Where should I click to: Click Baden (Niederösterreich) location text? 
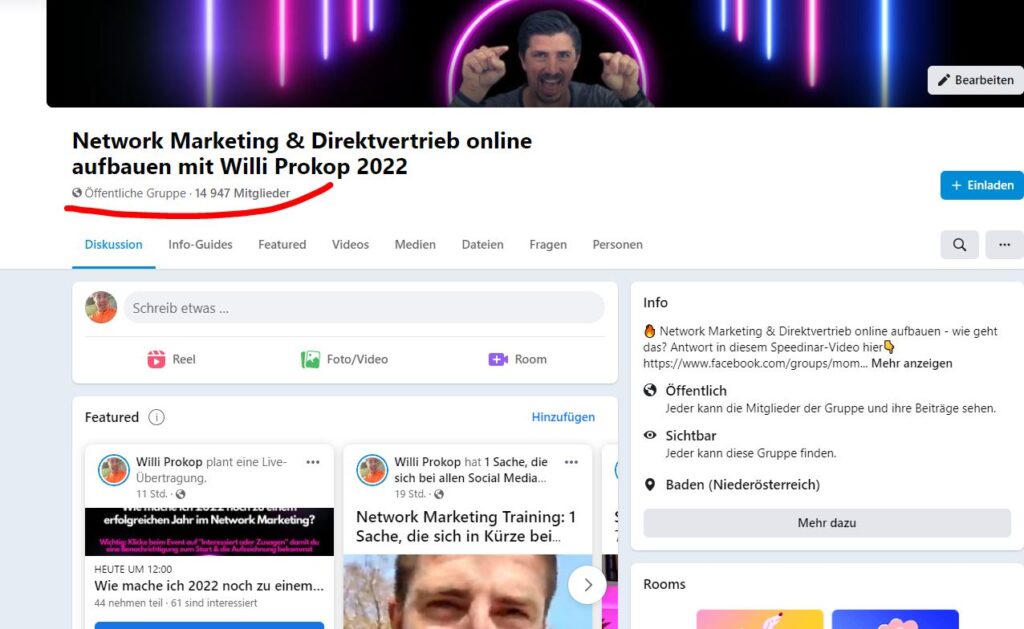(743, 485)
